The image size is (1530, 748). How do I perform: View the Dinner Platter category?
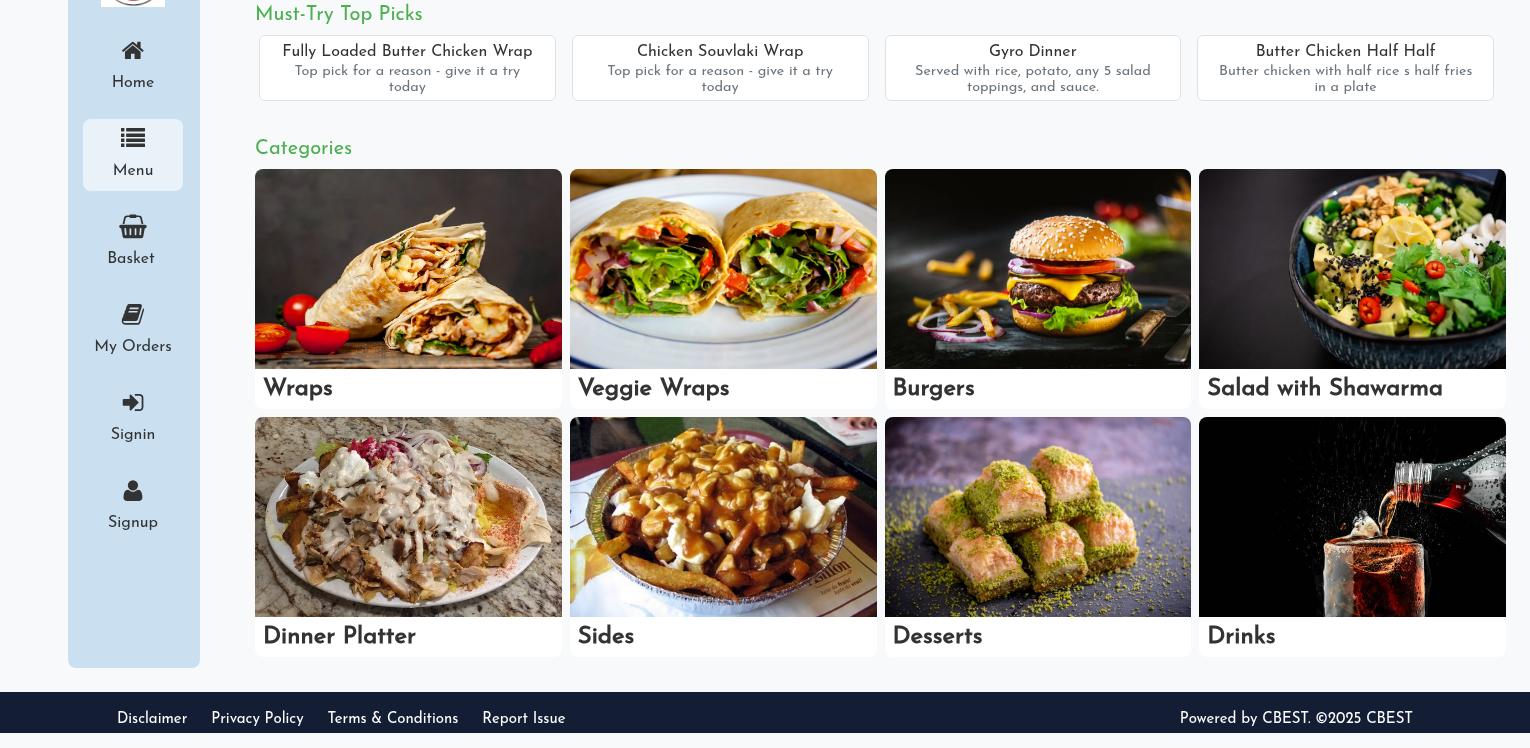(x=408, y=536)
